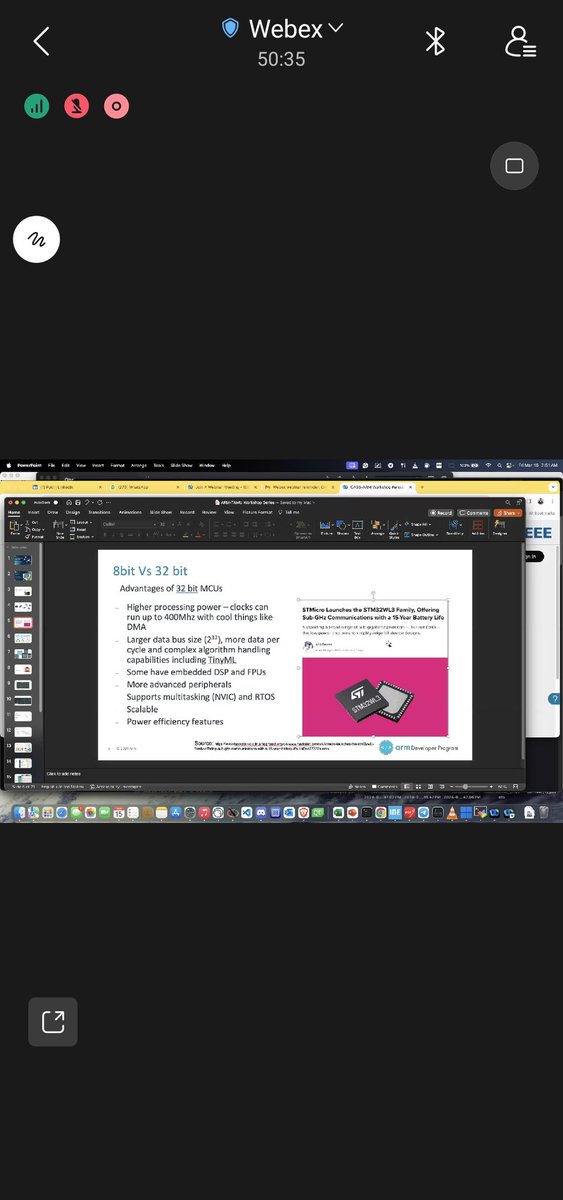Switch to the CASS-ARM Workshop browser tab

coord(377,486)
